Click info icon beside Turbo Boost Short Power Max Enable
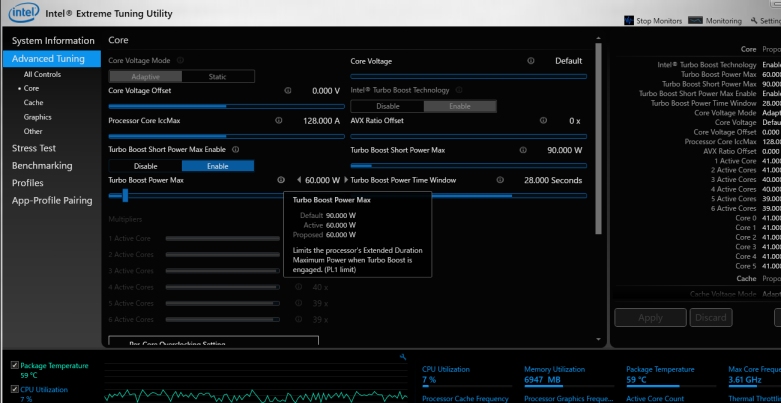The width and height of the screenshot is (781, 403). (236, 149)
